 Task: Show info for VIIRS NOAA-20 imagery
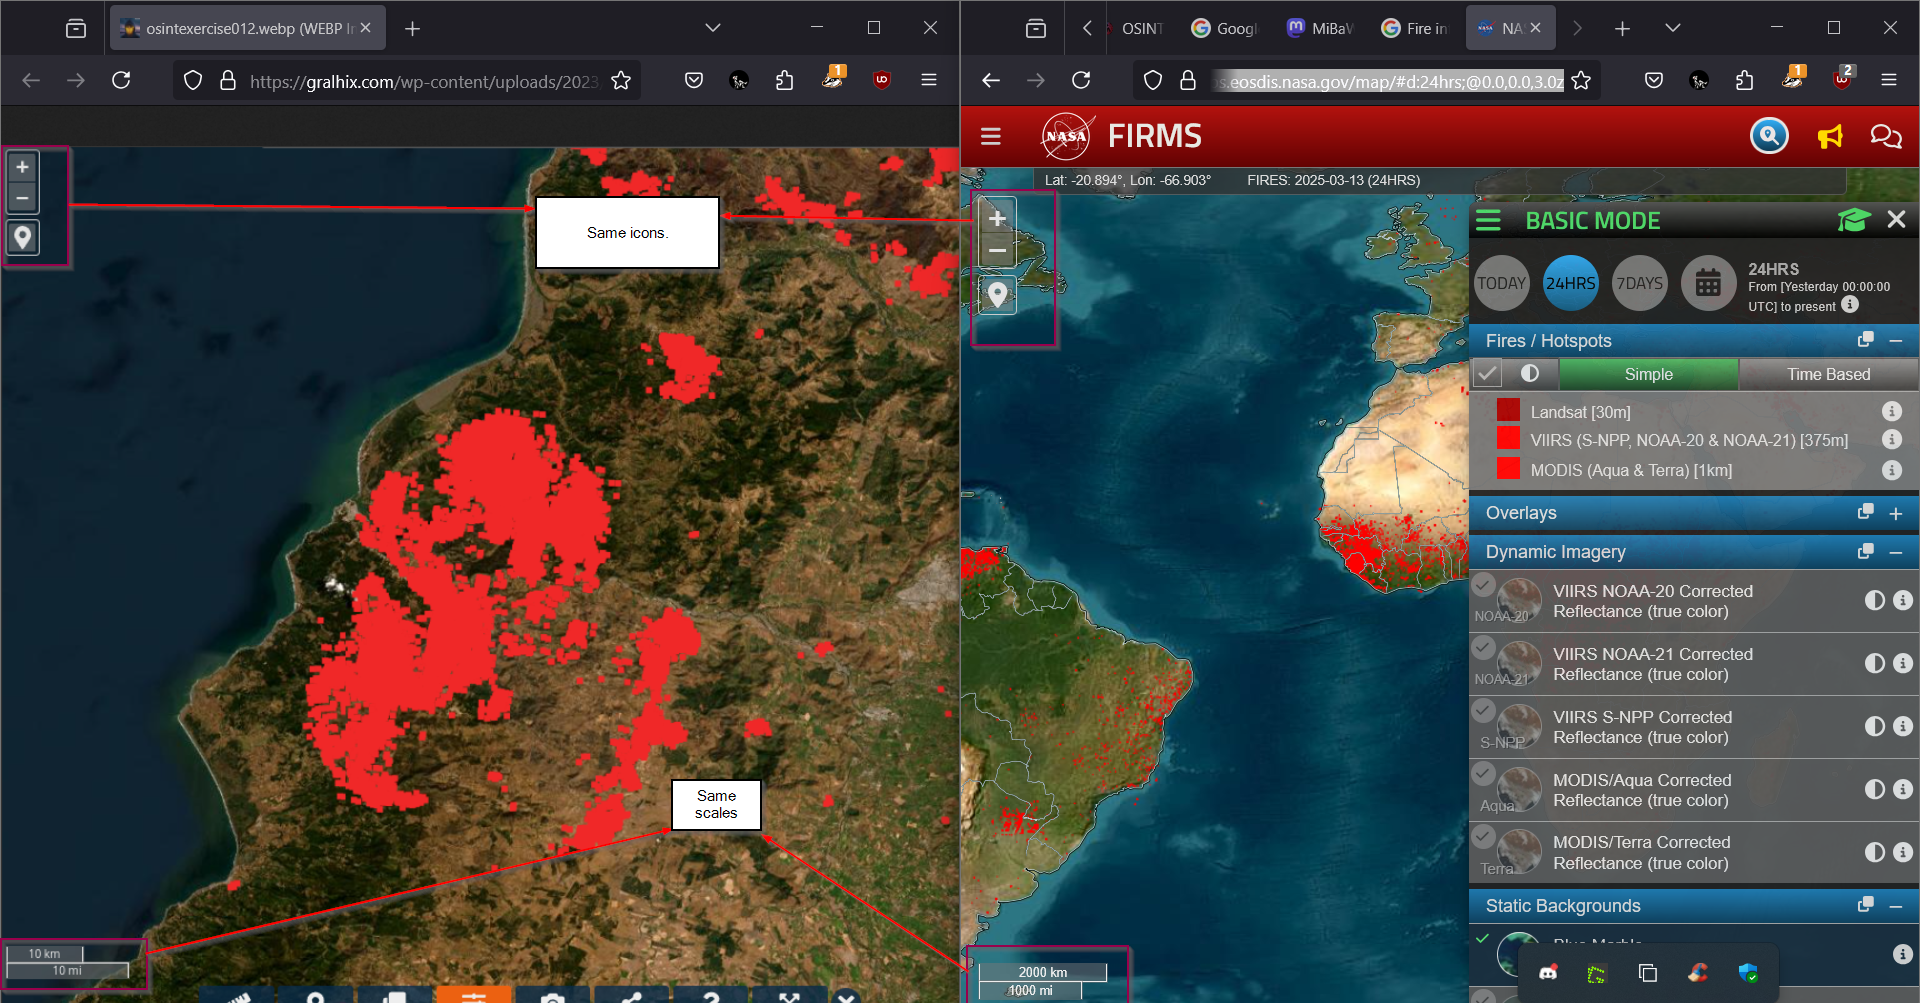coord(1902,600)
